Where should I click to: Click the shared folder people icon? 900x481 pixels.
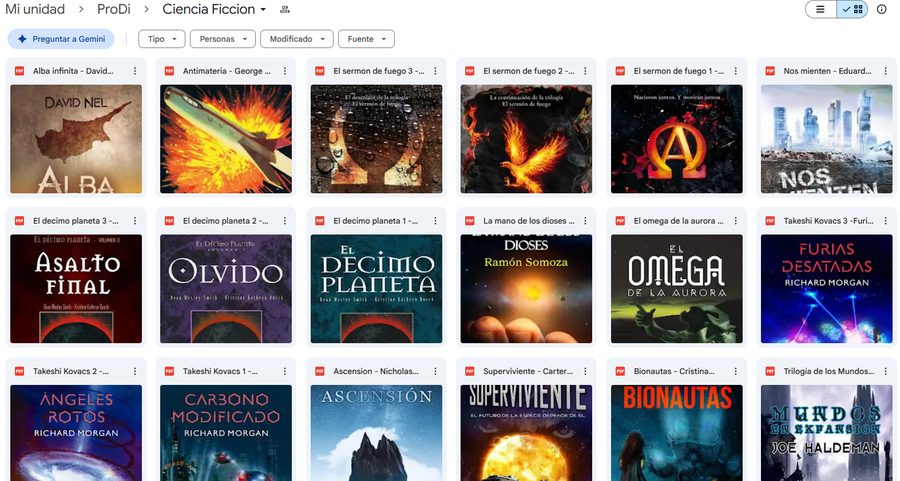pos(285,9)
